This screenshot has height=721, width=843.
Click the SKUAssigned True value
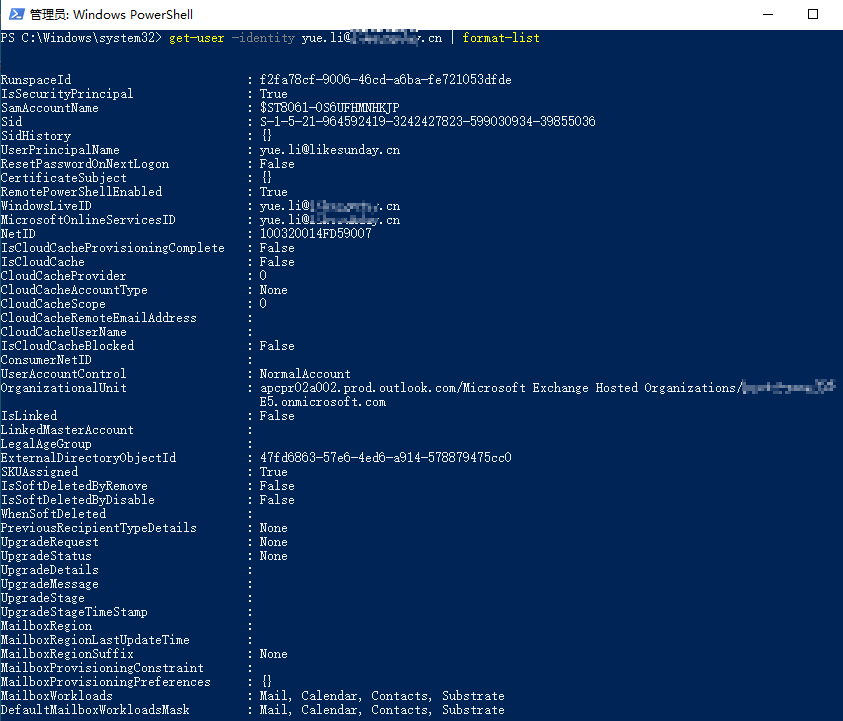tap(273, 472)
